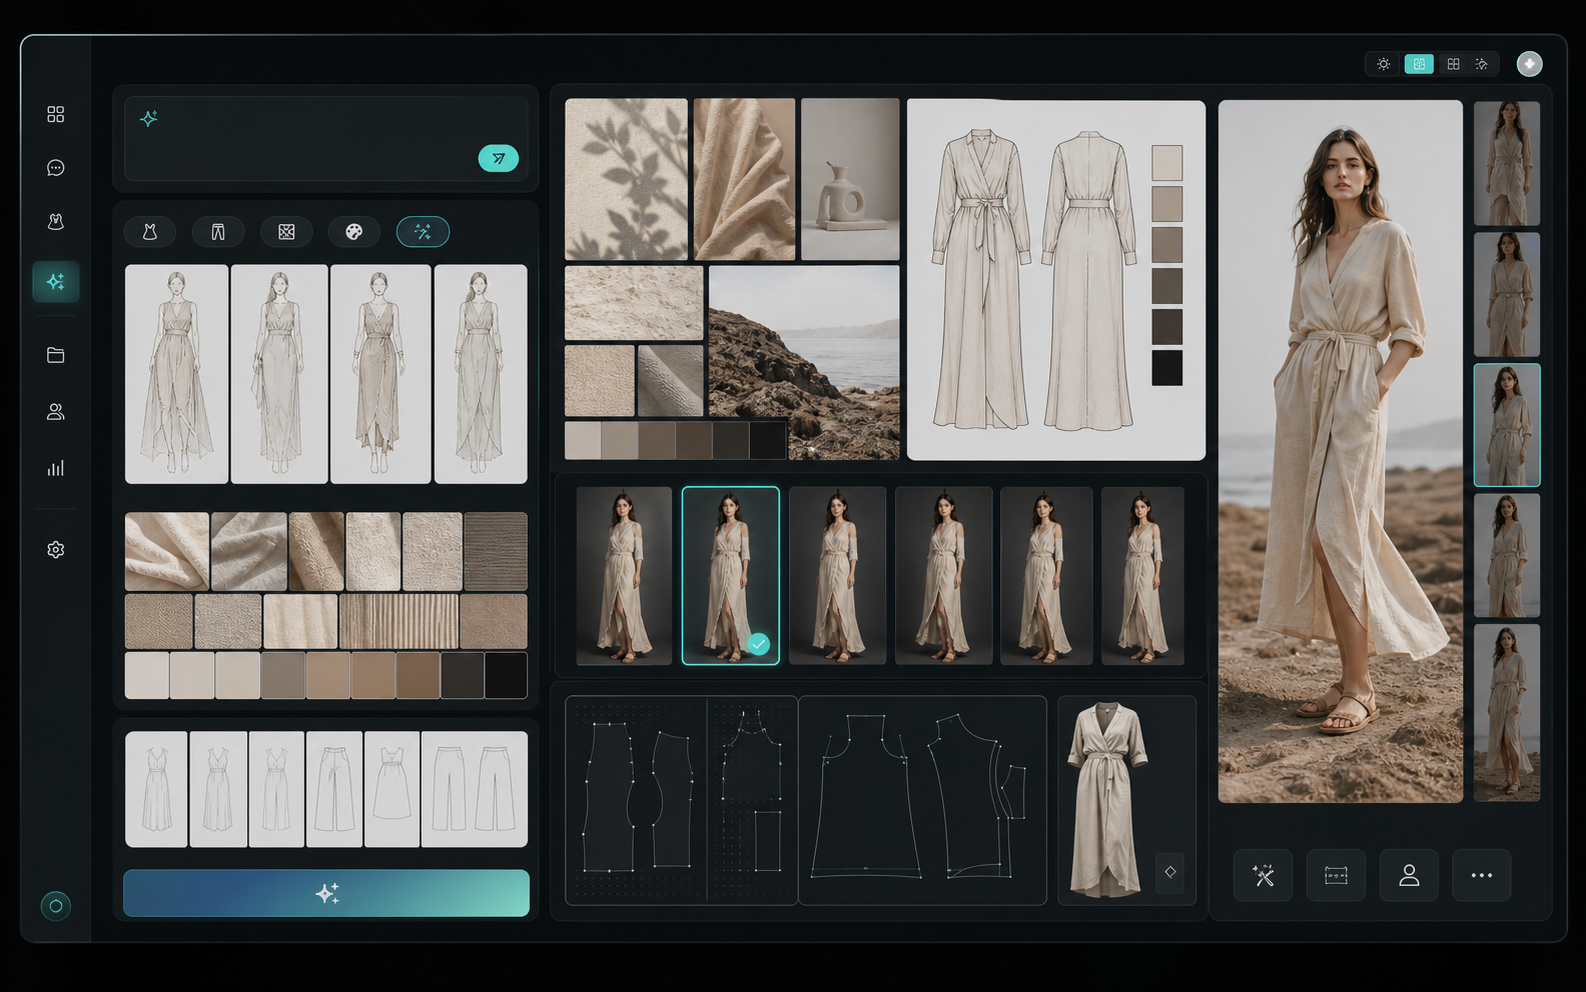Select the first garment flat sketch in the bottom row

click(156, 789)
